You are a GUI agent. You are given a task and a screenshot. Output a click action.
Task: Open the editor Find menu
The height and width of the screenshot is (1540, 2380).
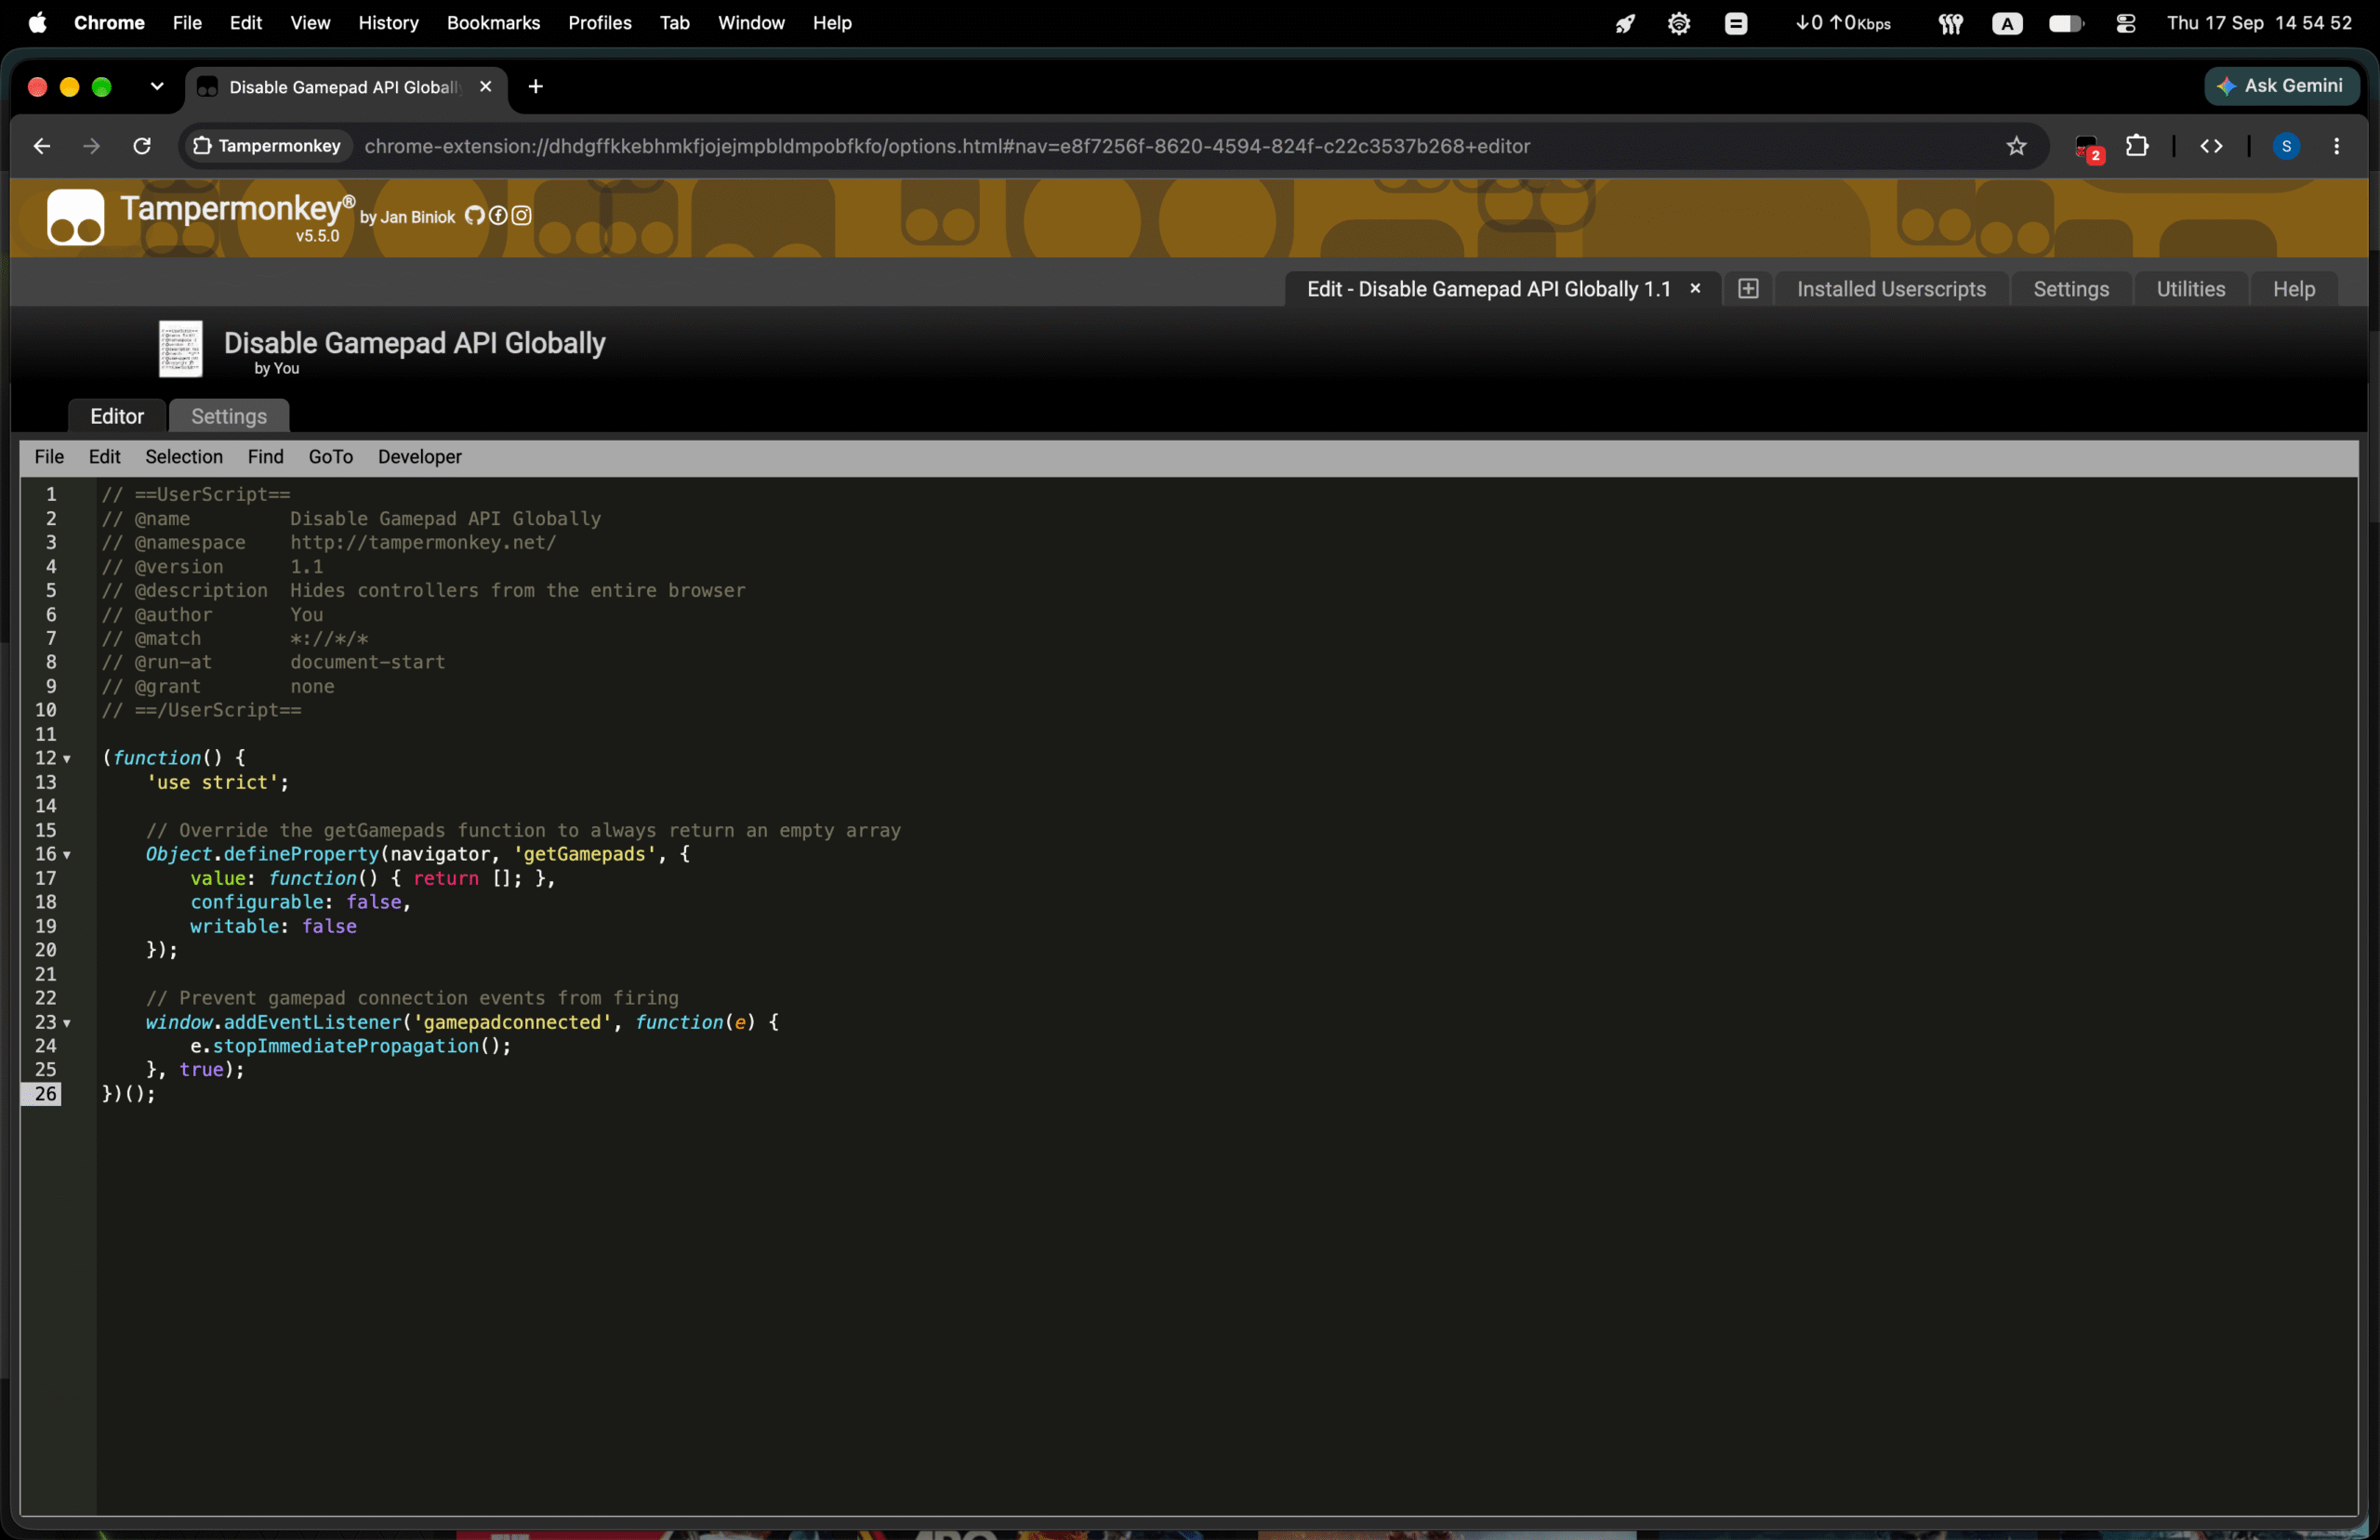point(266,457)
